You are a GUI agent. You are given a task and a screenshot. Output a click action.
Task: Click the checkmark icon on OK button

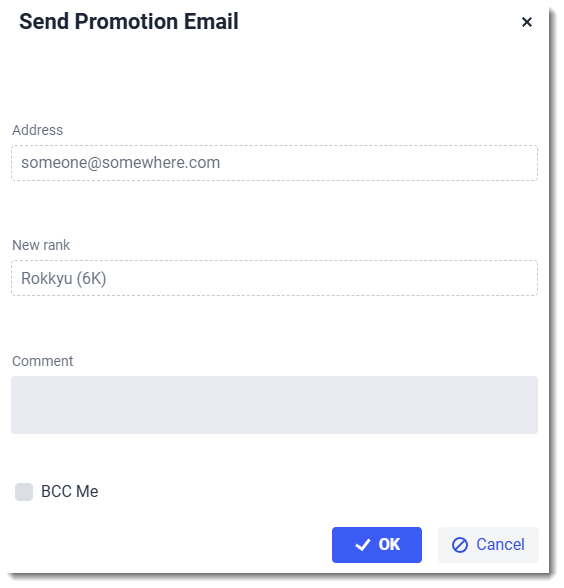pos(362,544)
